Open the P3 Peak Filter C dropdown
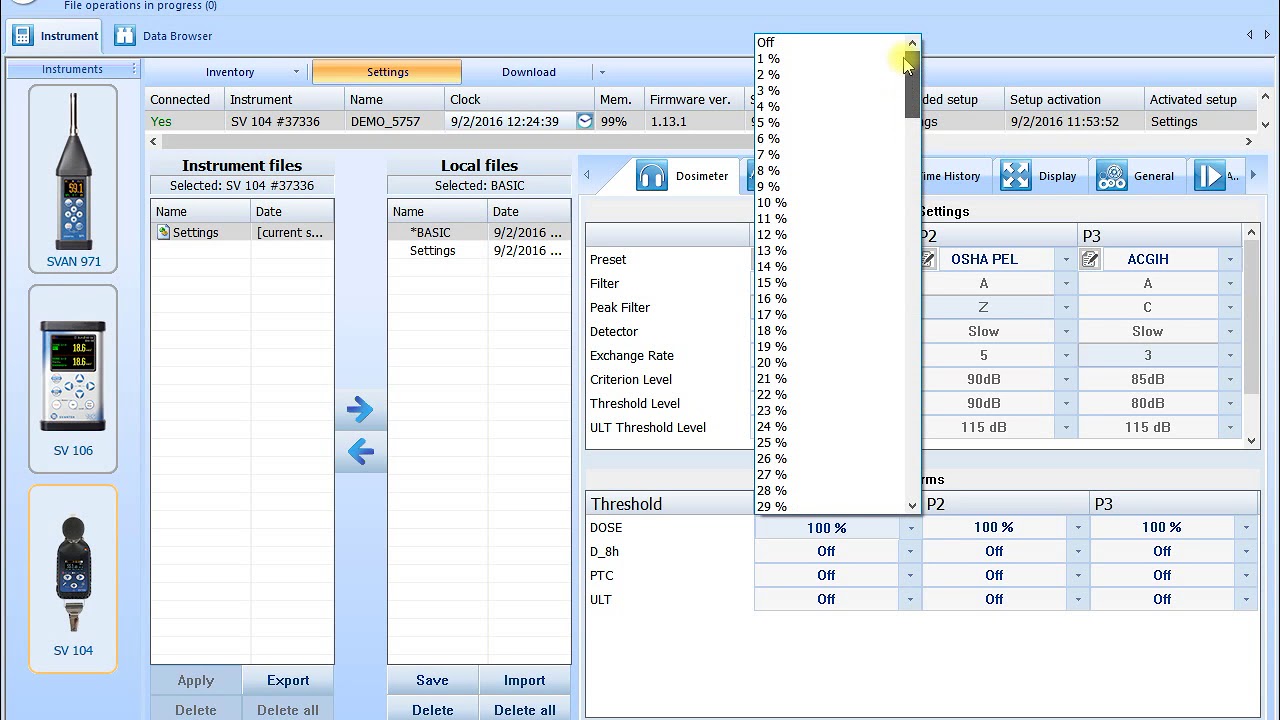 pos(1230,308)
